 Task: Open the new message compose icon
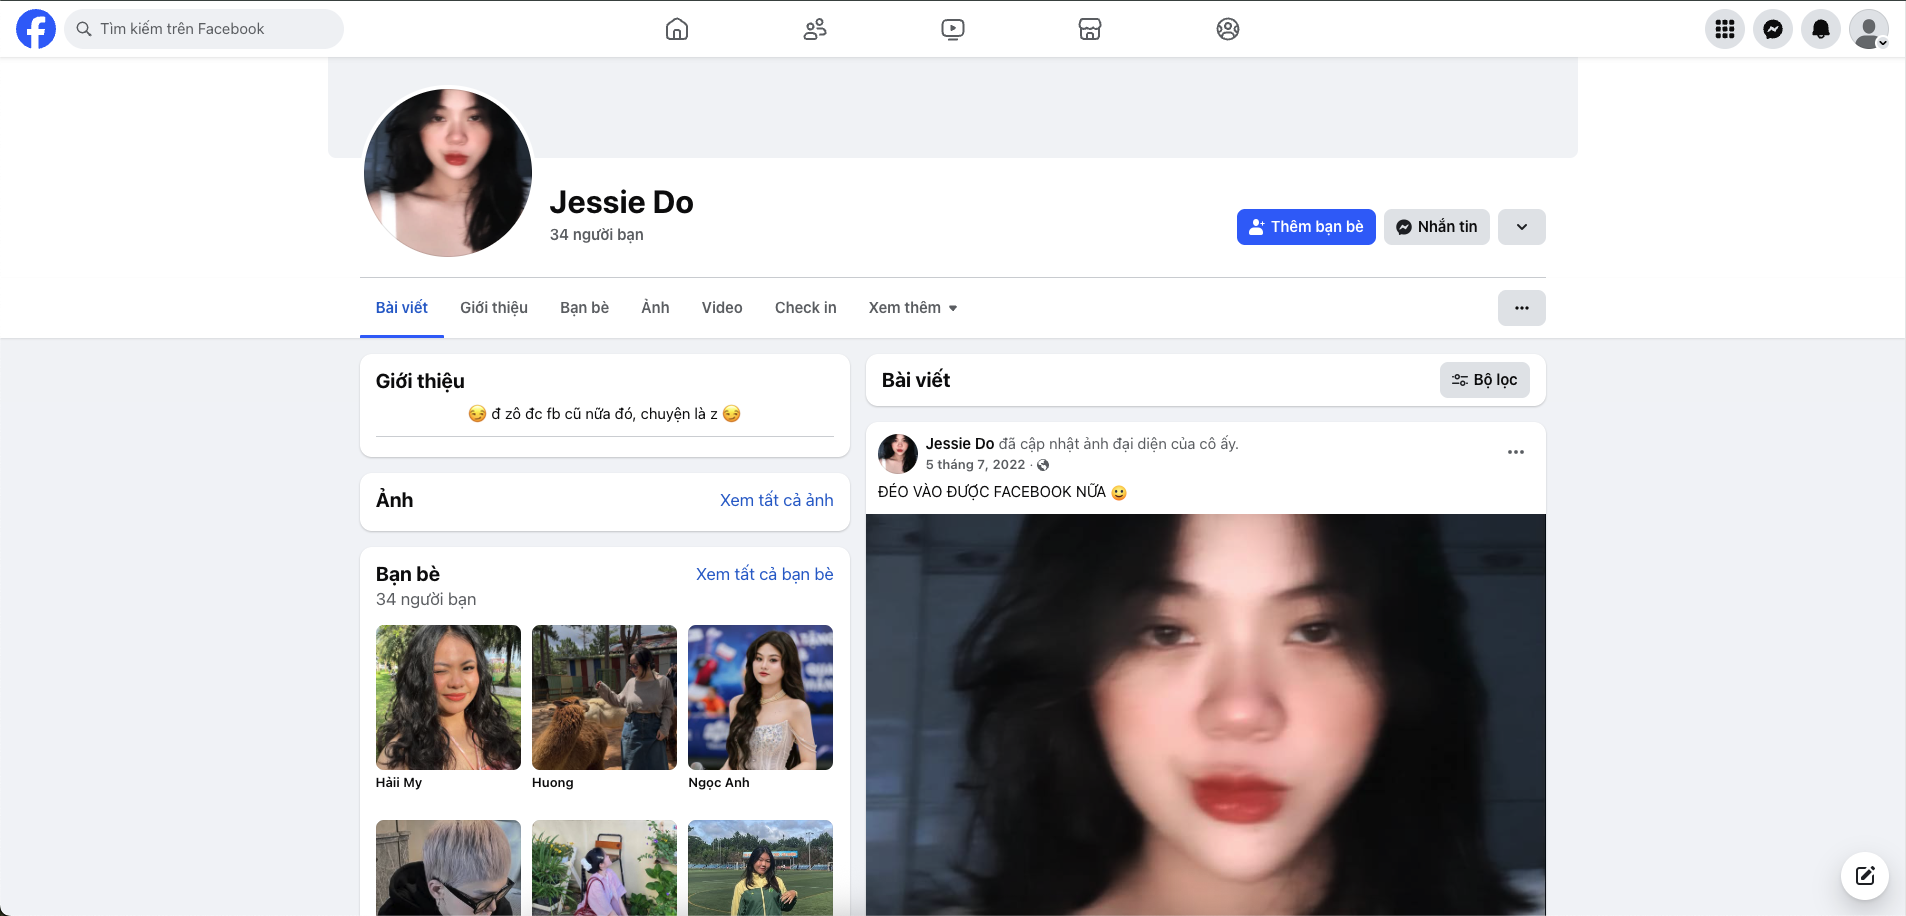pyautogui.click(x=1865, y=876)
